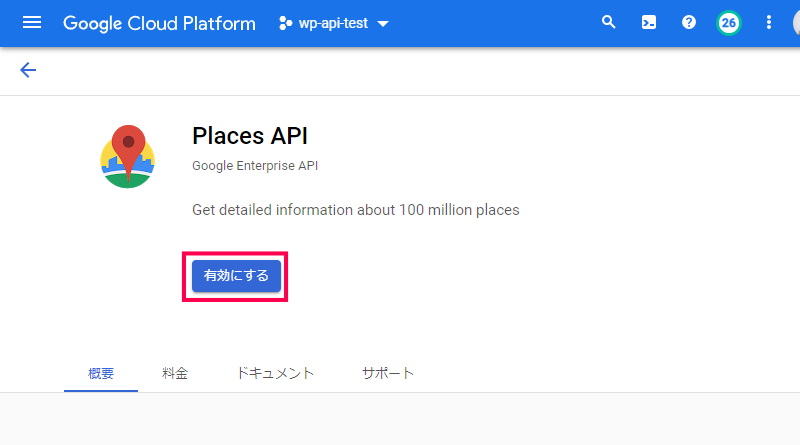
Task: Click the Places API heading
Action: click(x=250, y=136)
